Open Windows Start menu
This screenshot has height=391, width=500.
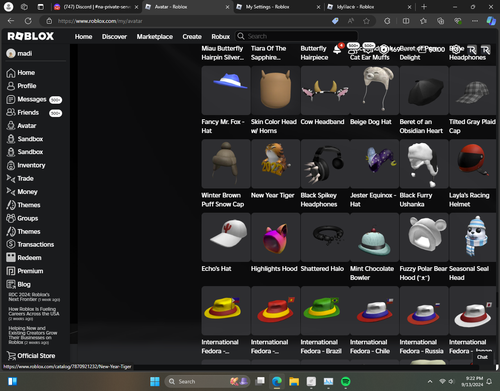(x=155, y=381)
